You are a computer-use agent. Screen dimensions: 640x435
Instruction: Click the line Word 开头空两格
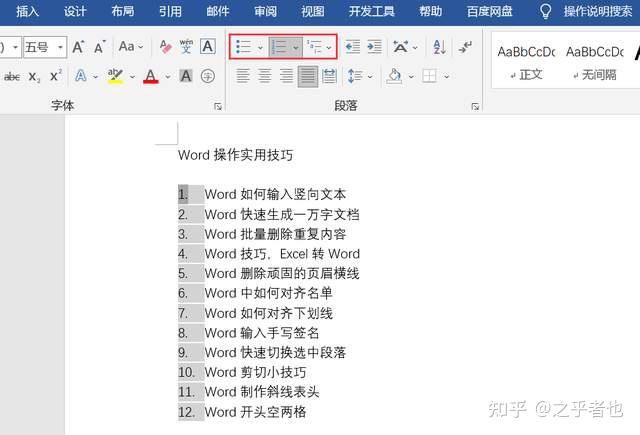(256, 412)
